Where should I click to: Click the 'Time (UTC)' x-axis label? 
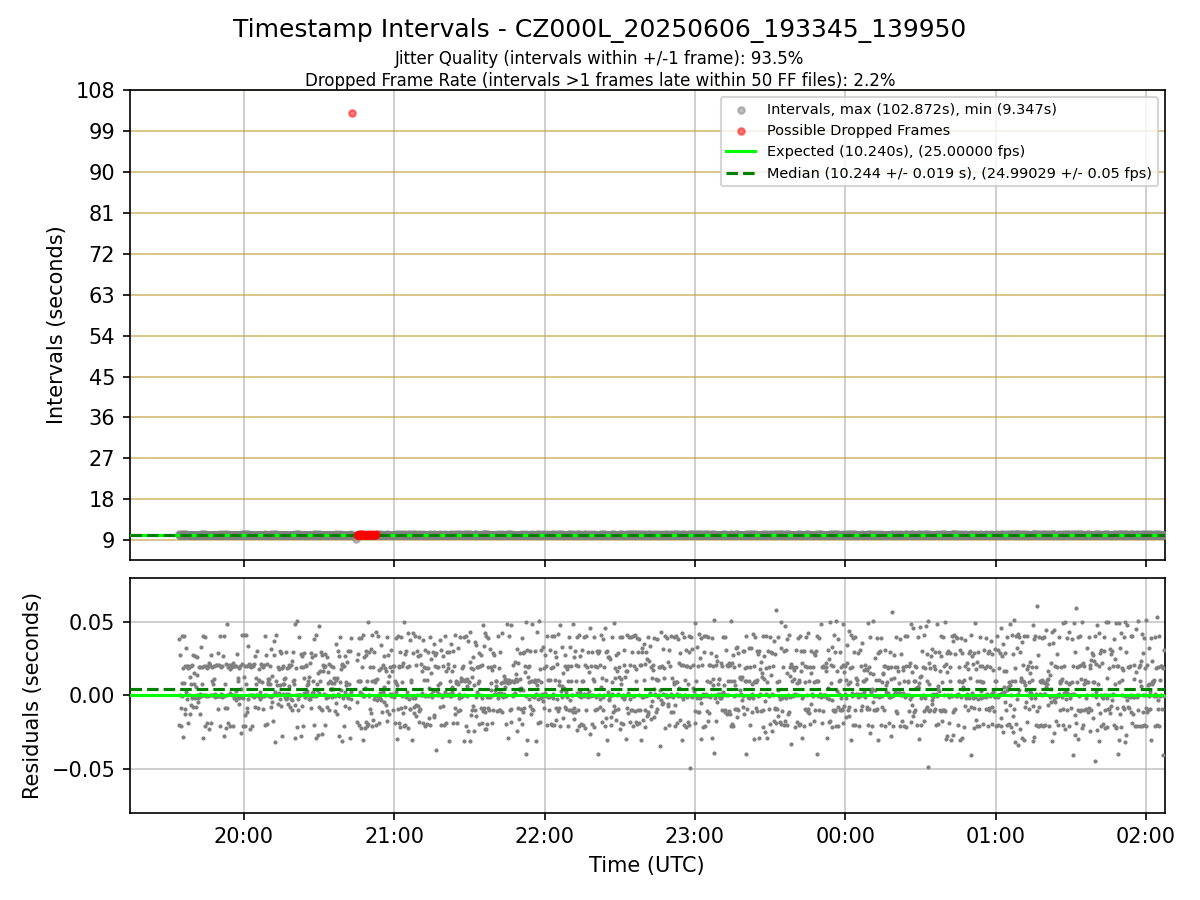coord(646,865)
